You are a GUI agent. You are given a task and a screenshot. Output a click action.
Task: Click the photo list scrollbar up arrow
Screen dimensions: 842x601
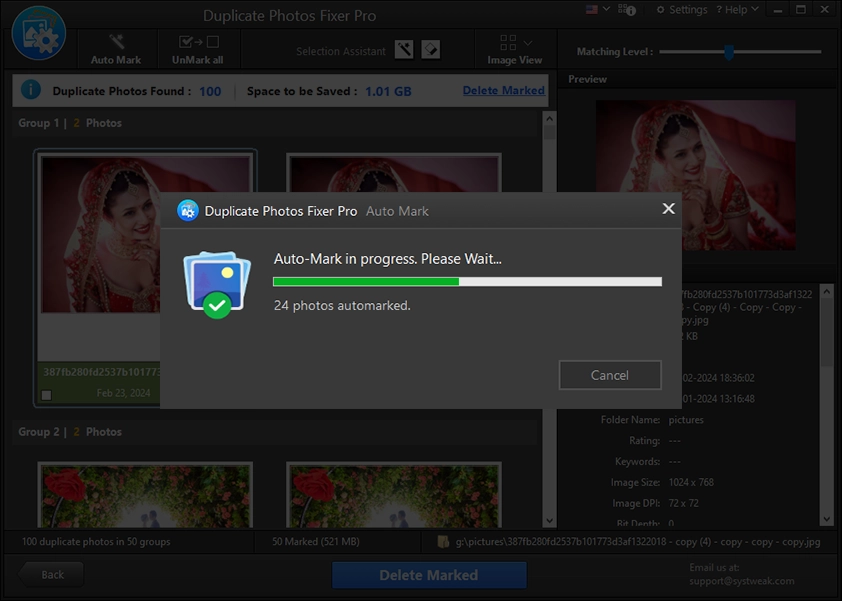click(549, 118)
